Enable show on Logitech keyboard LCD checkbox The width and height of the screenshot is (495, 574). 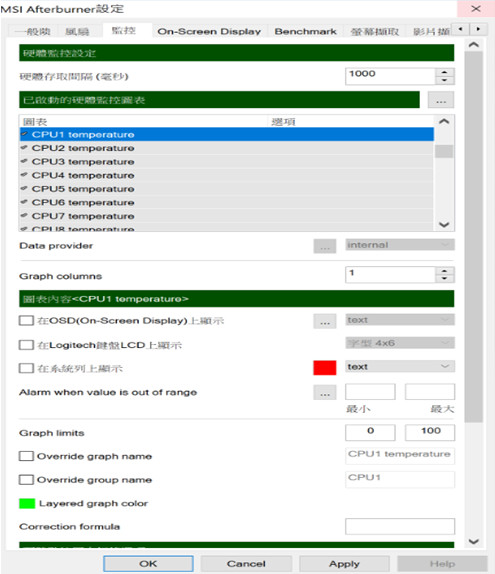pos(26,345)
